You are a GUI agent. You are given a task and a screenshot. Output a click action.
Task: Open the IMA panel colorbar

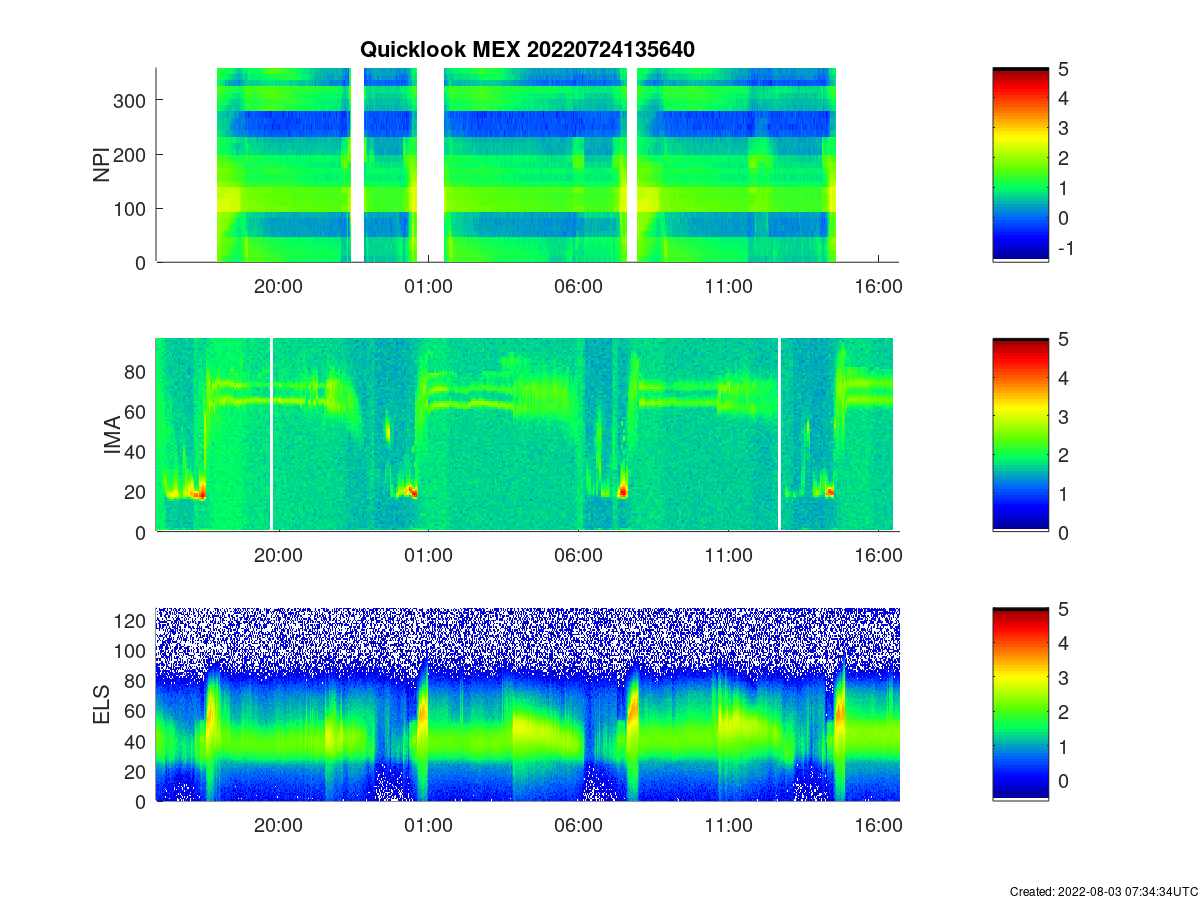[x=1021, y=435]
